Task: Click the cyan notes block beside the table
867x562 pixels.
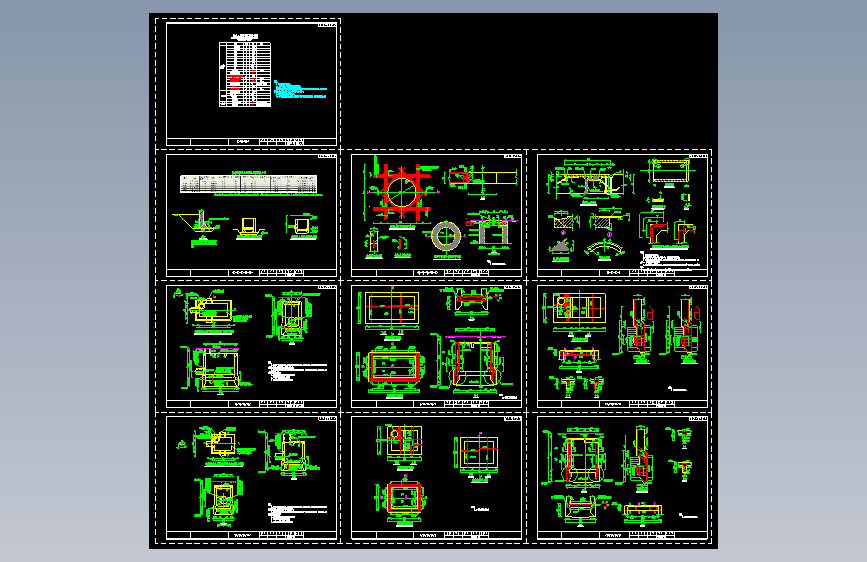Action: [x=300, y=90]
